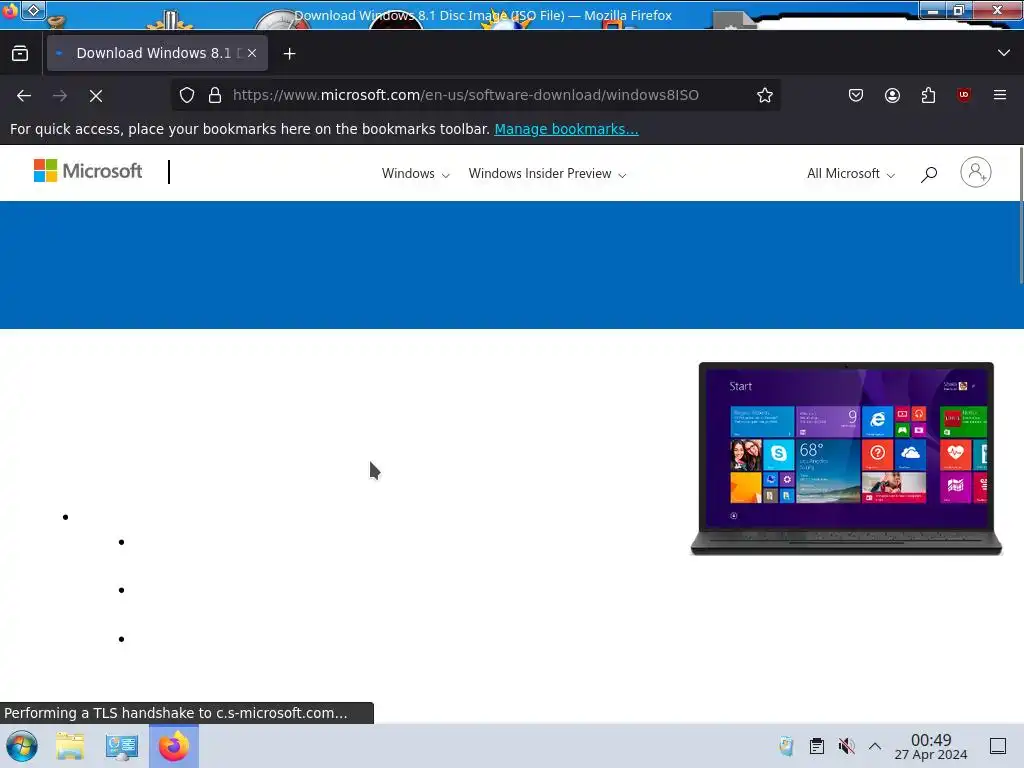Switch to Firefox taskbar button
Screen dimensions: 1024x768
[x=174, y=746]
